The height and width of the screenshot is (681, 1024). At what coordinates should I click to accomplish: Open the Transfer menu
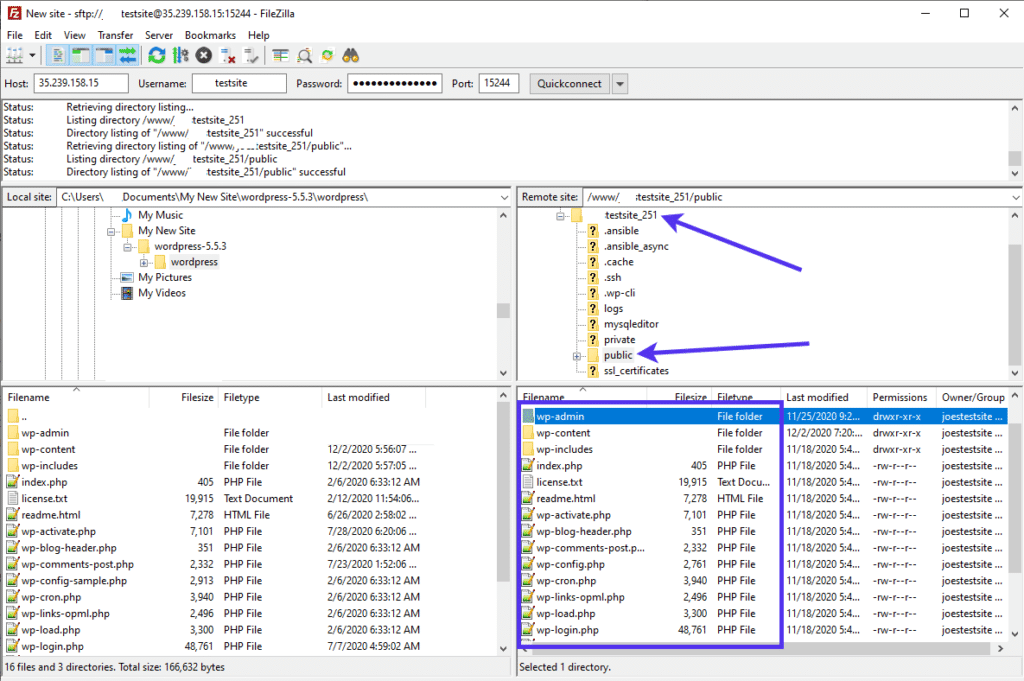(x=115, y=34)
